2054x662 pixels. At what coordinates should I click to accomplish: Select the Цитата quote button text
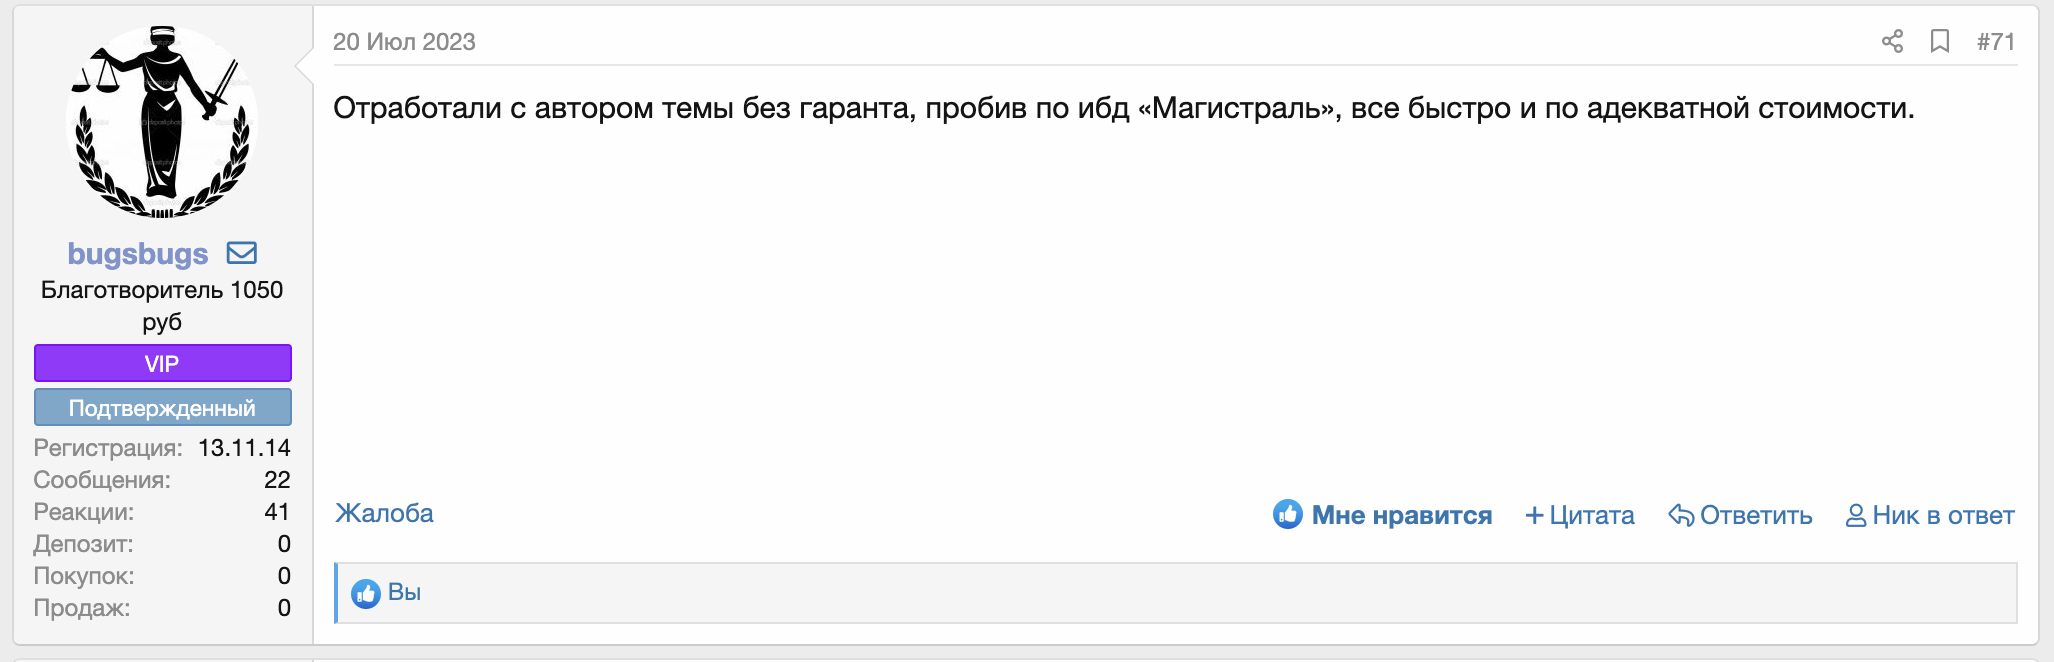click(1592, 515)
